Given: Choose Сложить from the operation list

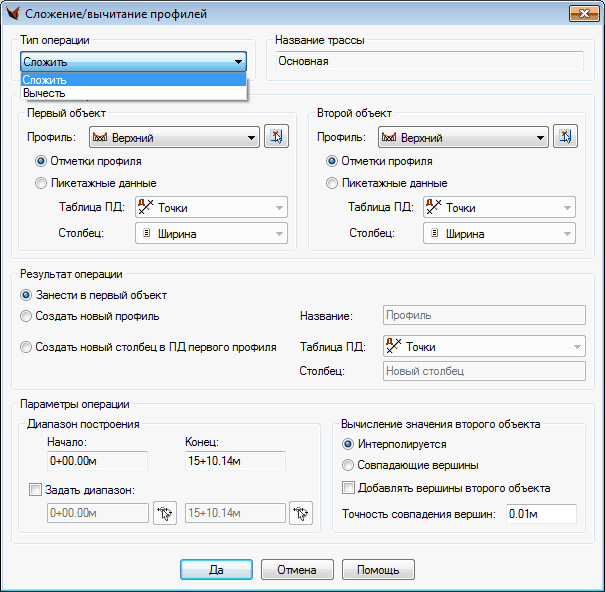Looking at the screenshot, I should (x=45, y=80).
